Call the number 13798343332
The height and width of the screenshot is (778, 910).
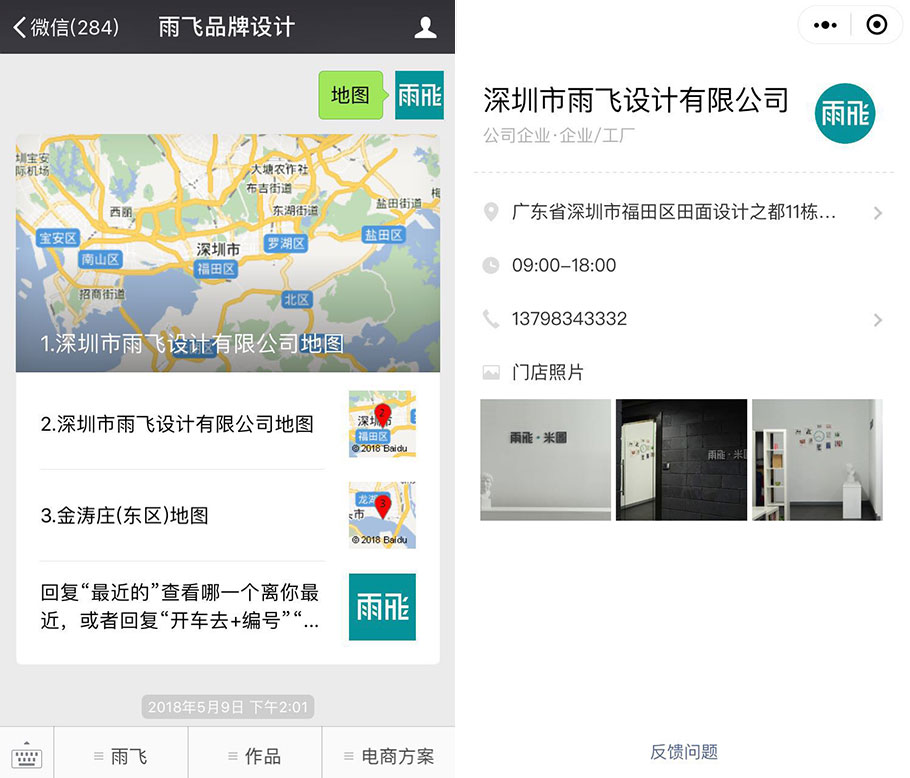pos(569,319)
